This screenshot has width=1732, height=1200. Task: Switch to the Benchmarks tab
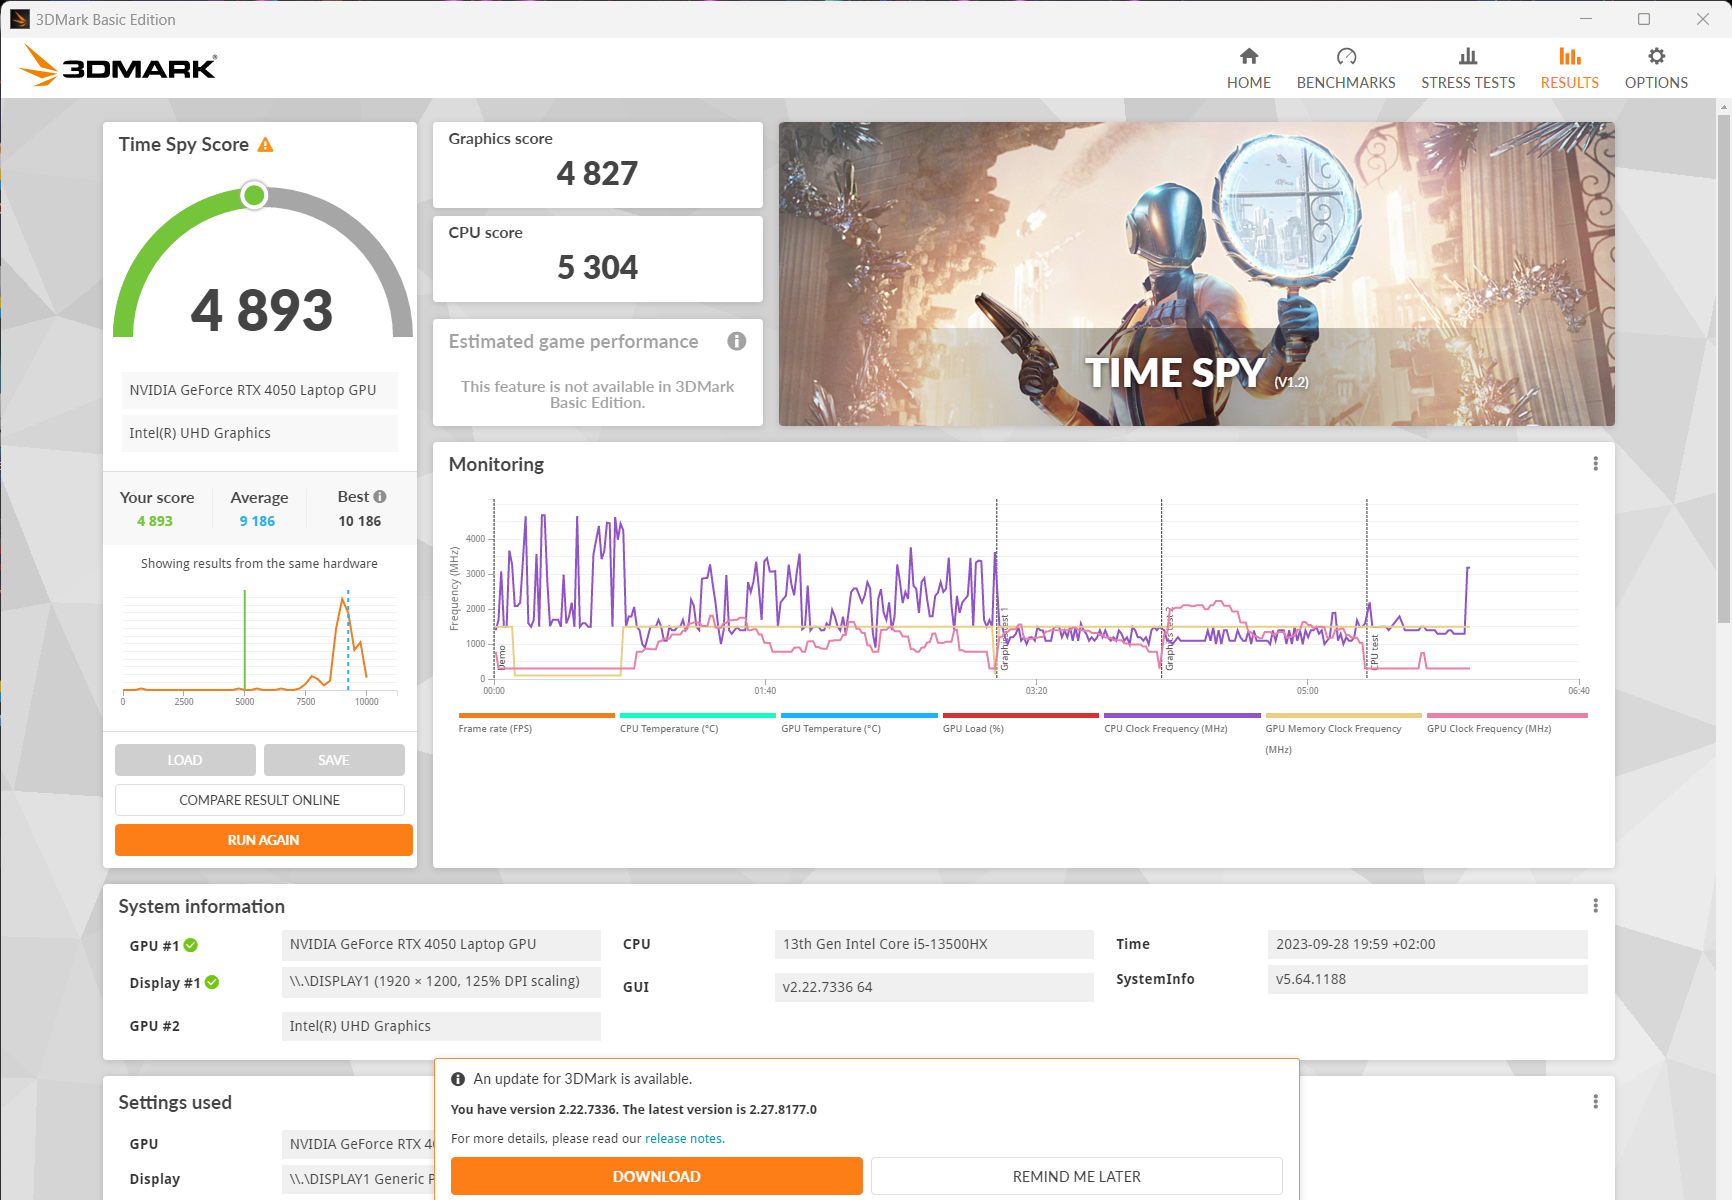(x=1346, y=69)
